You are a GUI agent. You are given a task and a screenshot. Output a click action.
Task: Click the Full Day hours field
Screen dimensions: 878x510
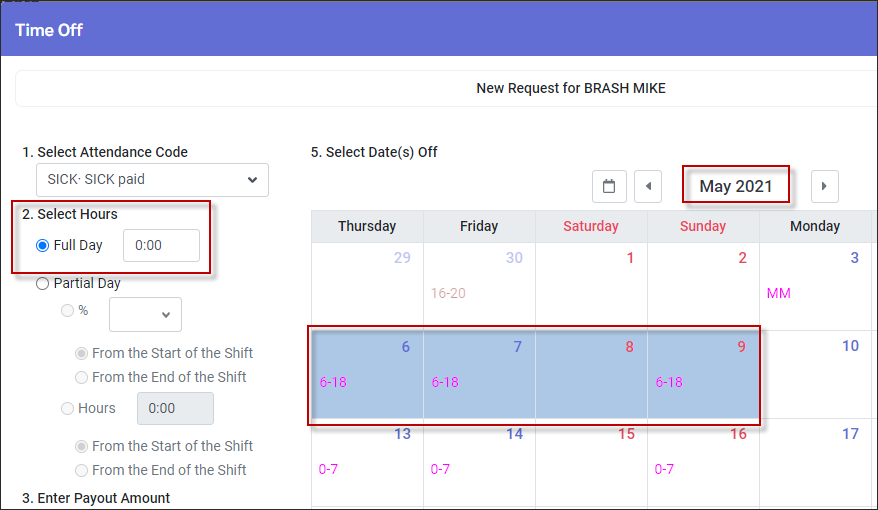(x=161, y=245)
